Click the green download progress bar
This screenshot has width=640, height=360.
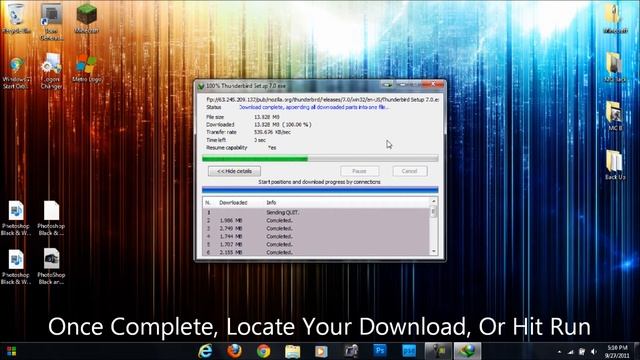pyautogui.click(x=320, y=158)
